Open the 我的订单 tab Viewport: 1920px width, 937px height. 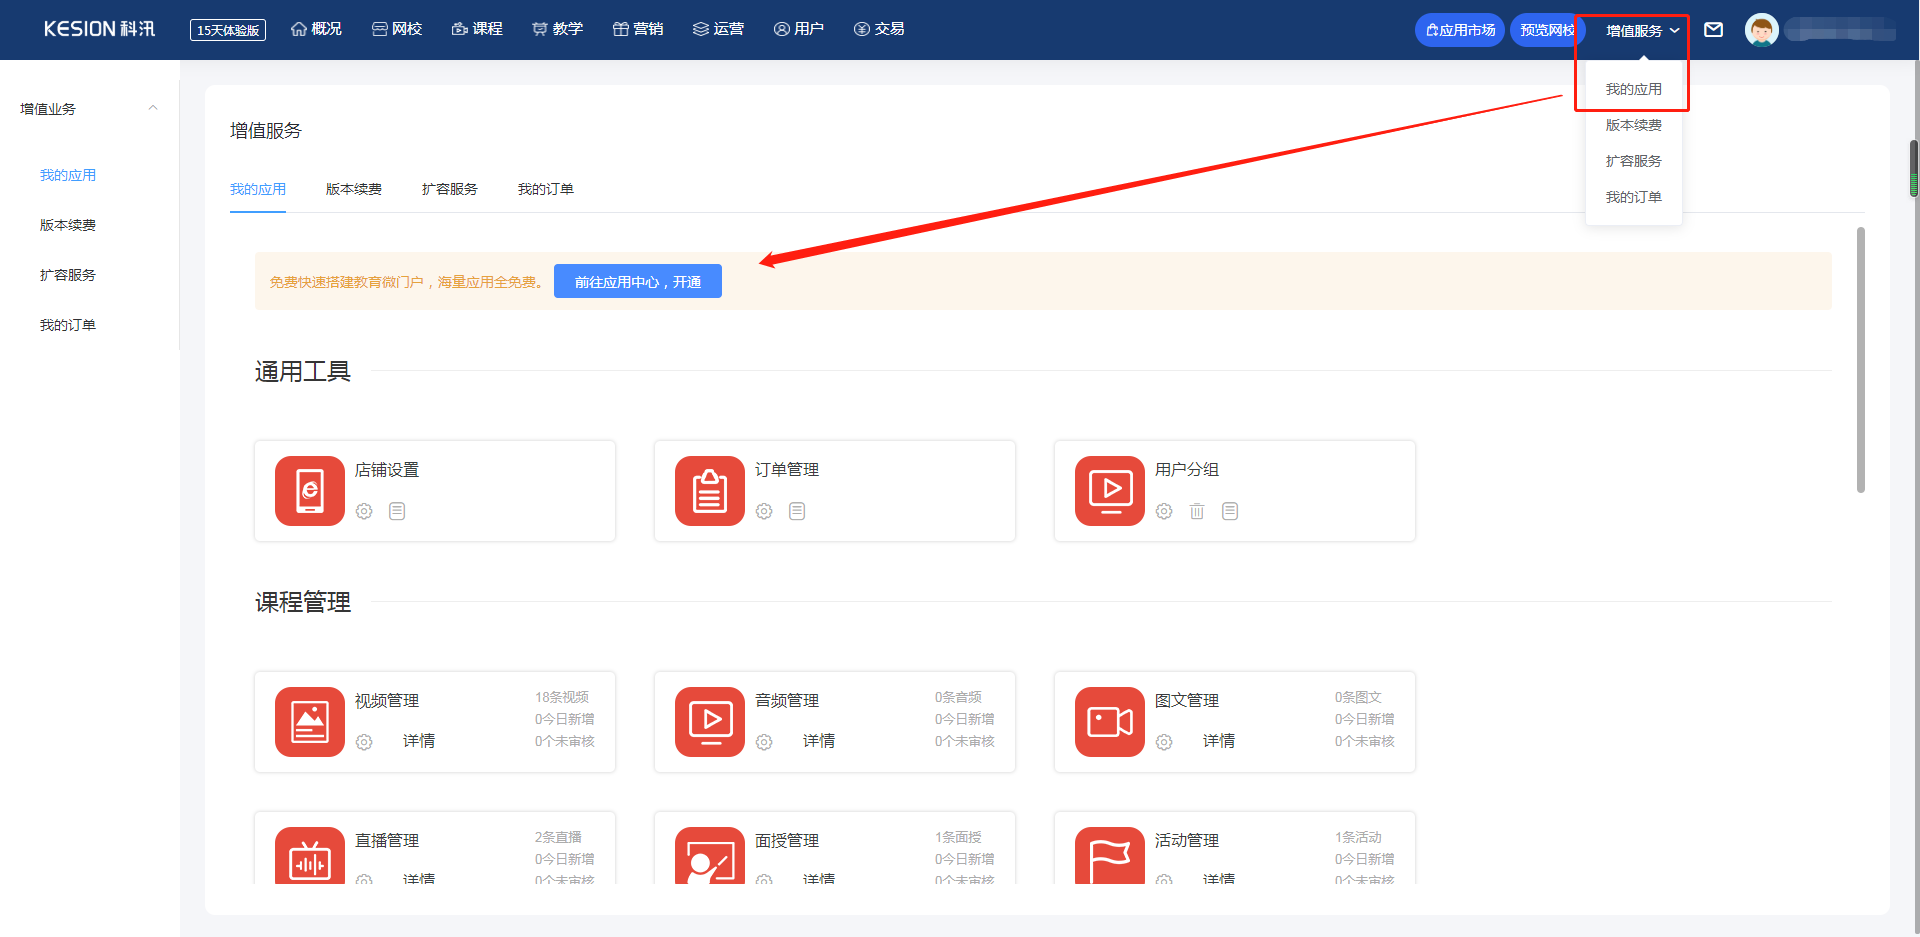(x=545, y=189)
